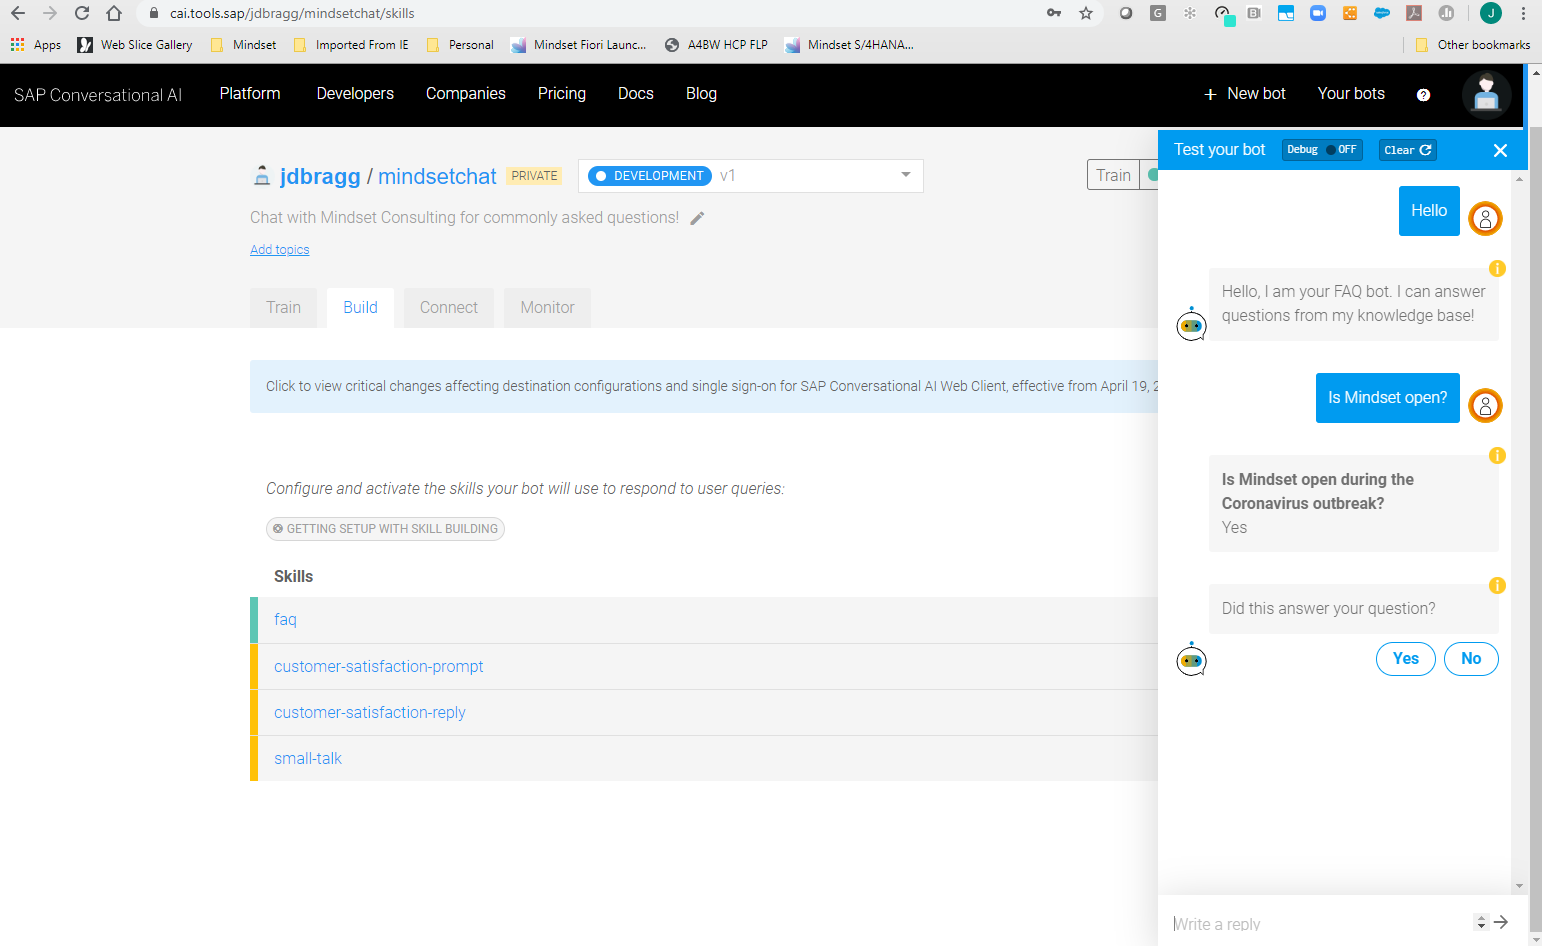
Task: Open the Chrome profile avatar J
Action: coord(1491,13)
